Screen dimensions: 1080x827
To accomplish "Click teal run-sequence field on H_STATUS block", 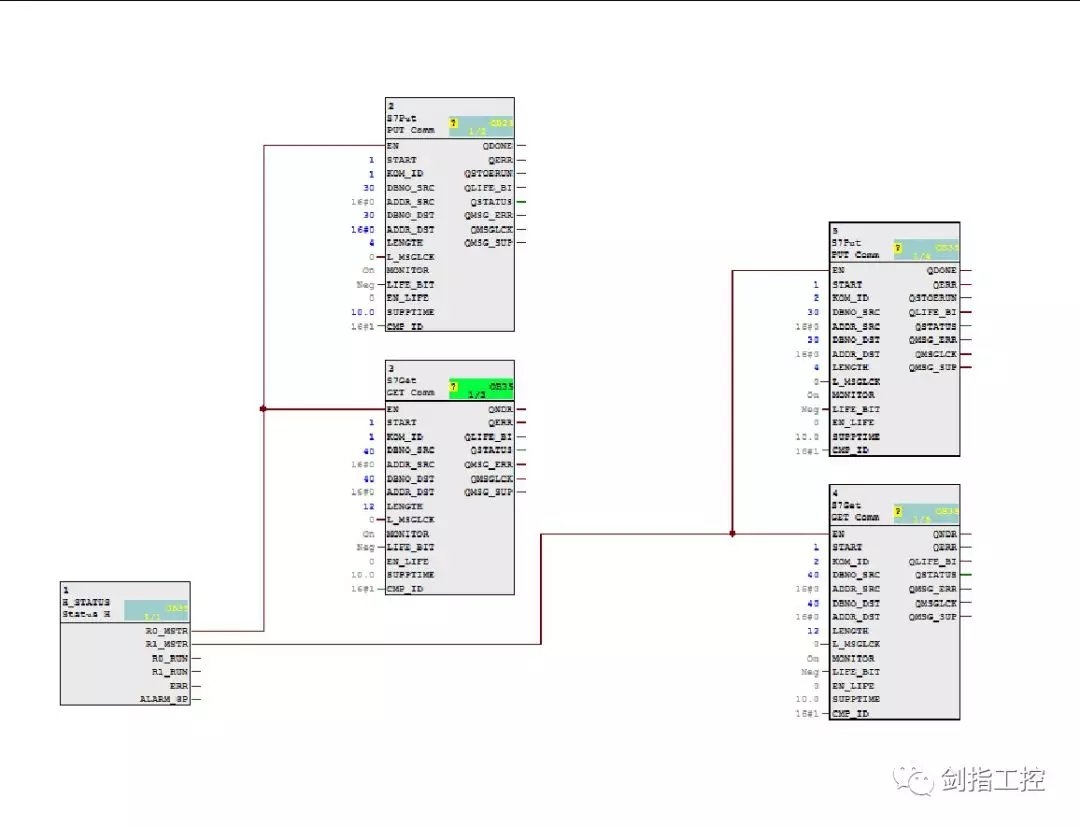I will [x=156, y=611].
